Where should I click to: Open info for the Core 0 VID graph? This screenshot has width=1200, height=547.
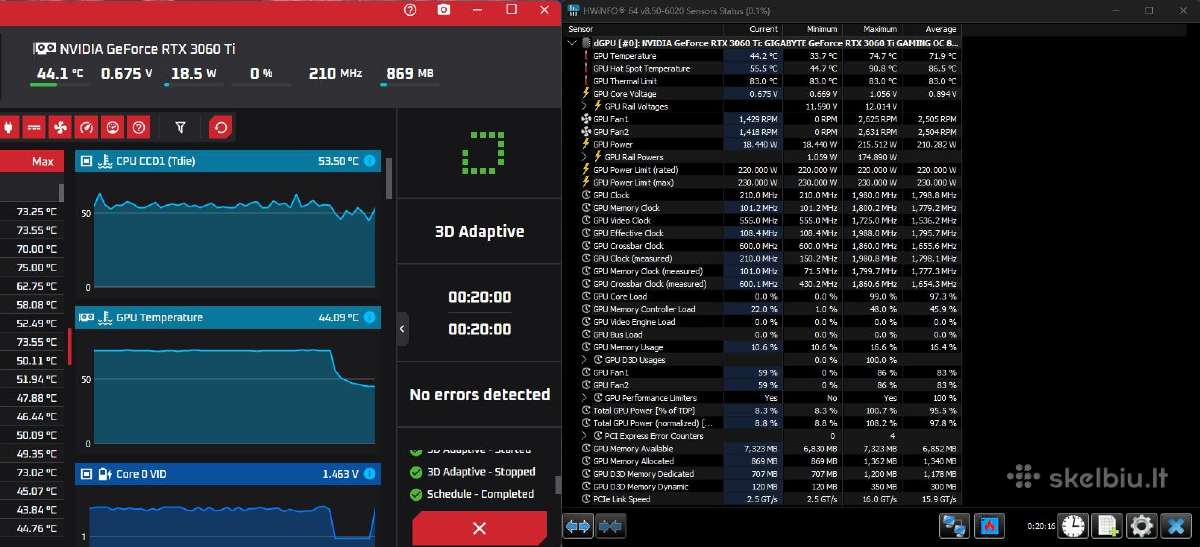[x=369, y=474]
